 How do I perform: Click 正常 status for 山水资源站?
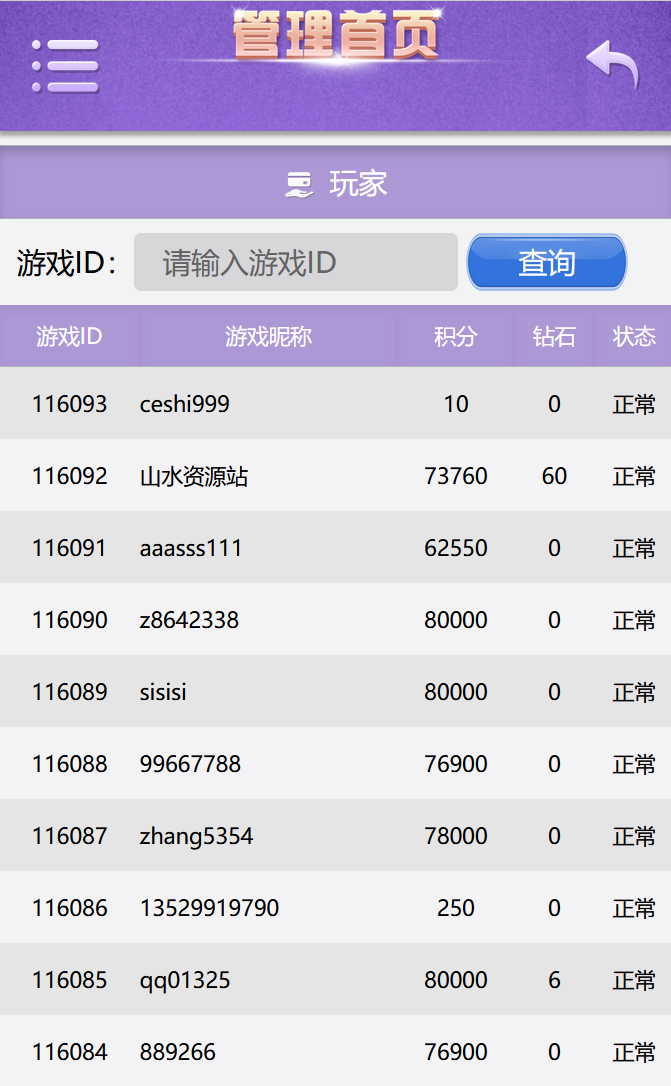click(634, 476)
